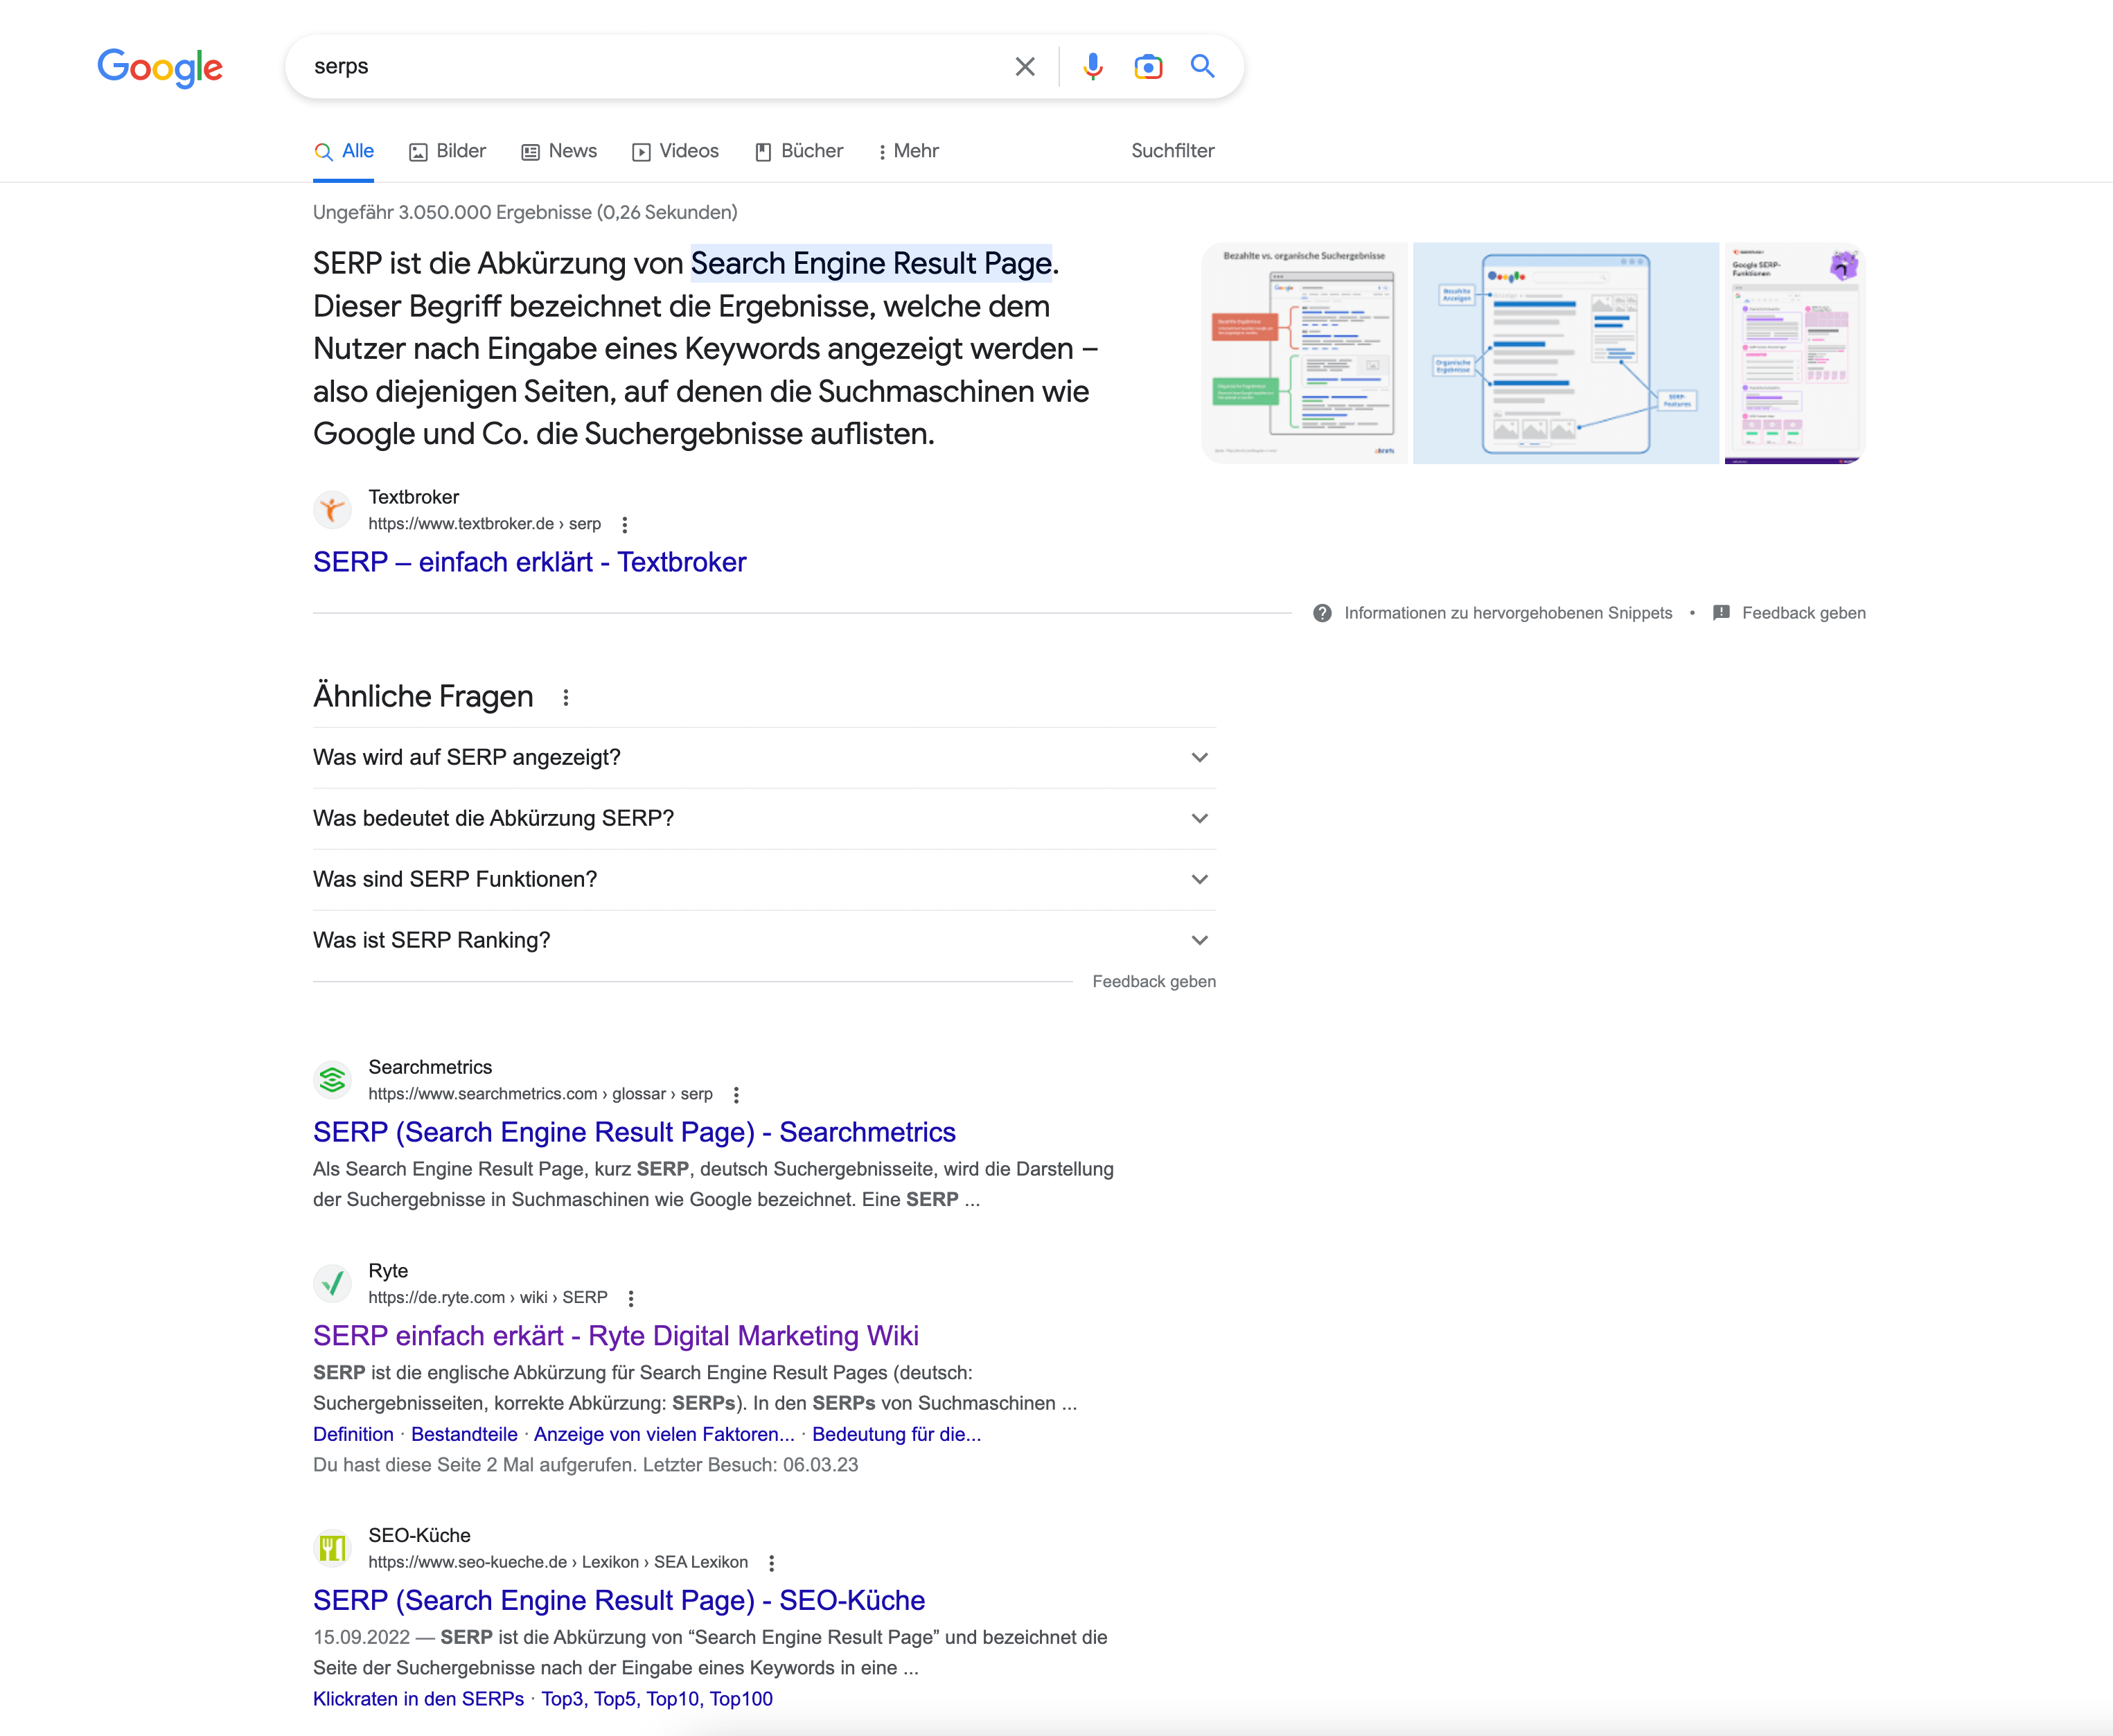This screenshot has width=2113, height=1736.
Task: Open three-dot menu next to searchmetrics.com URL
Action: click(737, 1095)
